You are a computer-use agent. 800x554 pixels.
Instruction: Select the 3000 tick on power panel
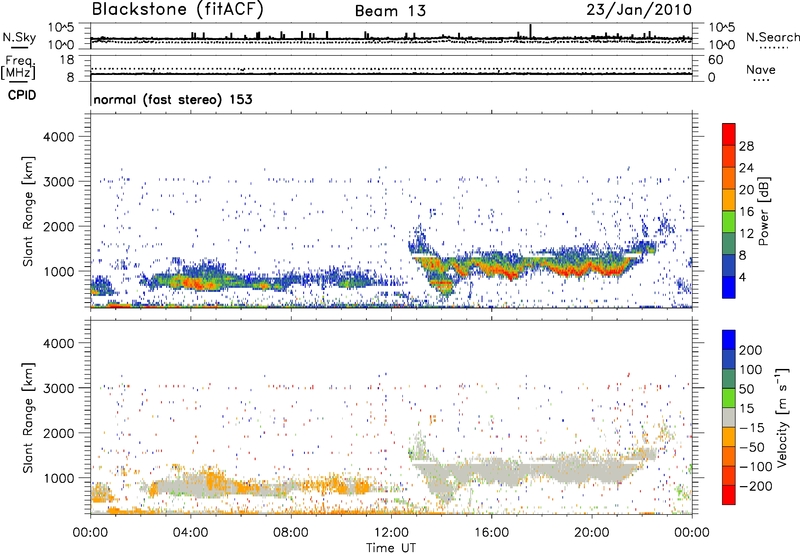(x=58, y=182)
